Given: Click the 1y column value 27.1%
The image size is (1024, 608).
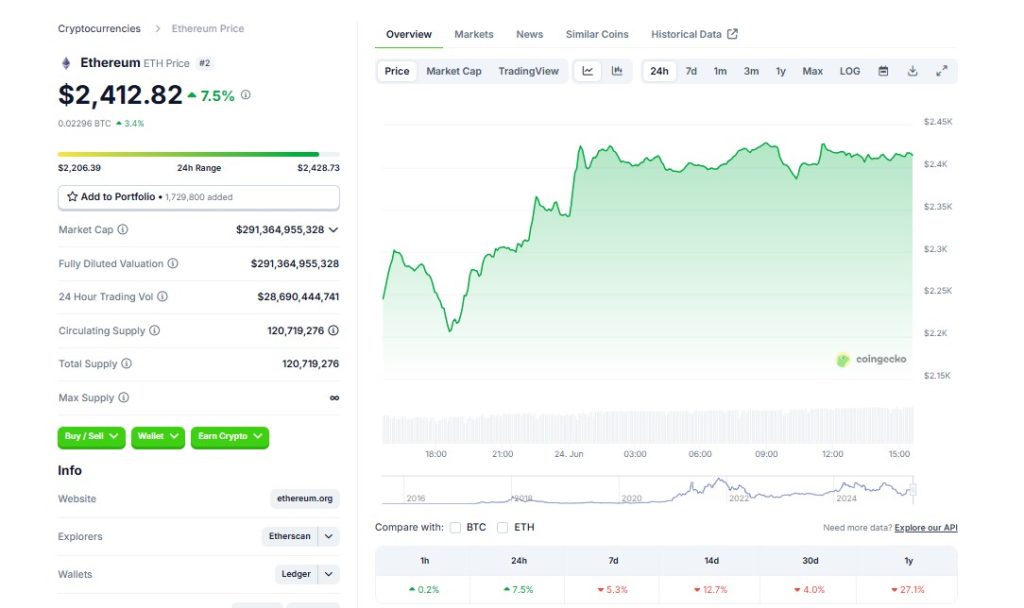Looking at the screenshot, I should point(908,589).
